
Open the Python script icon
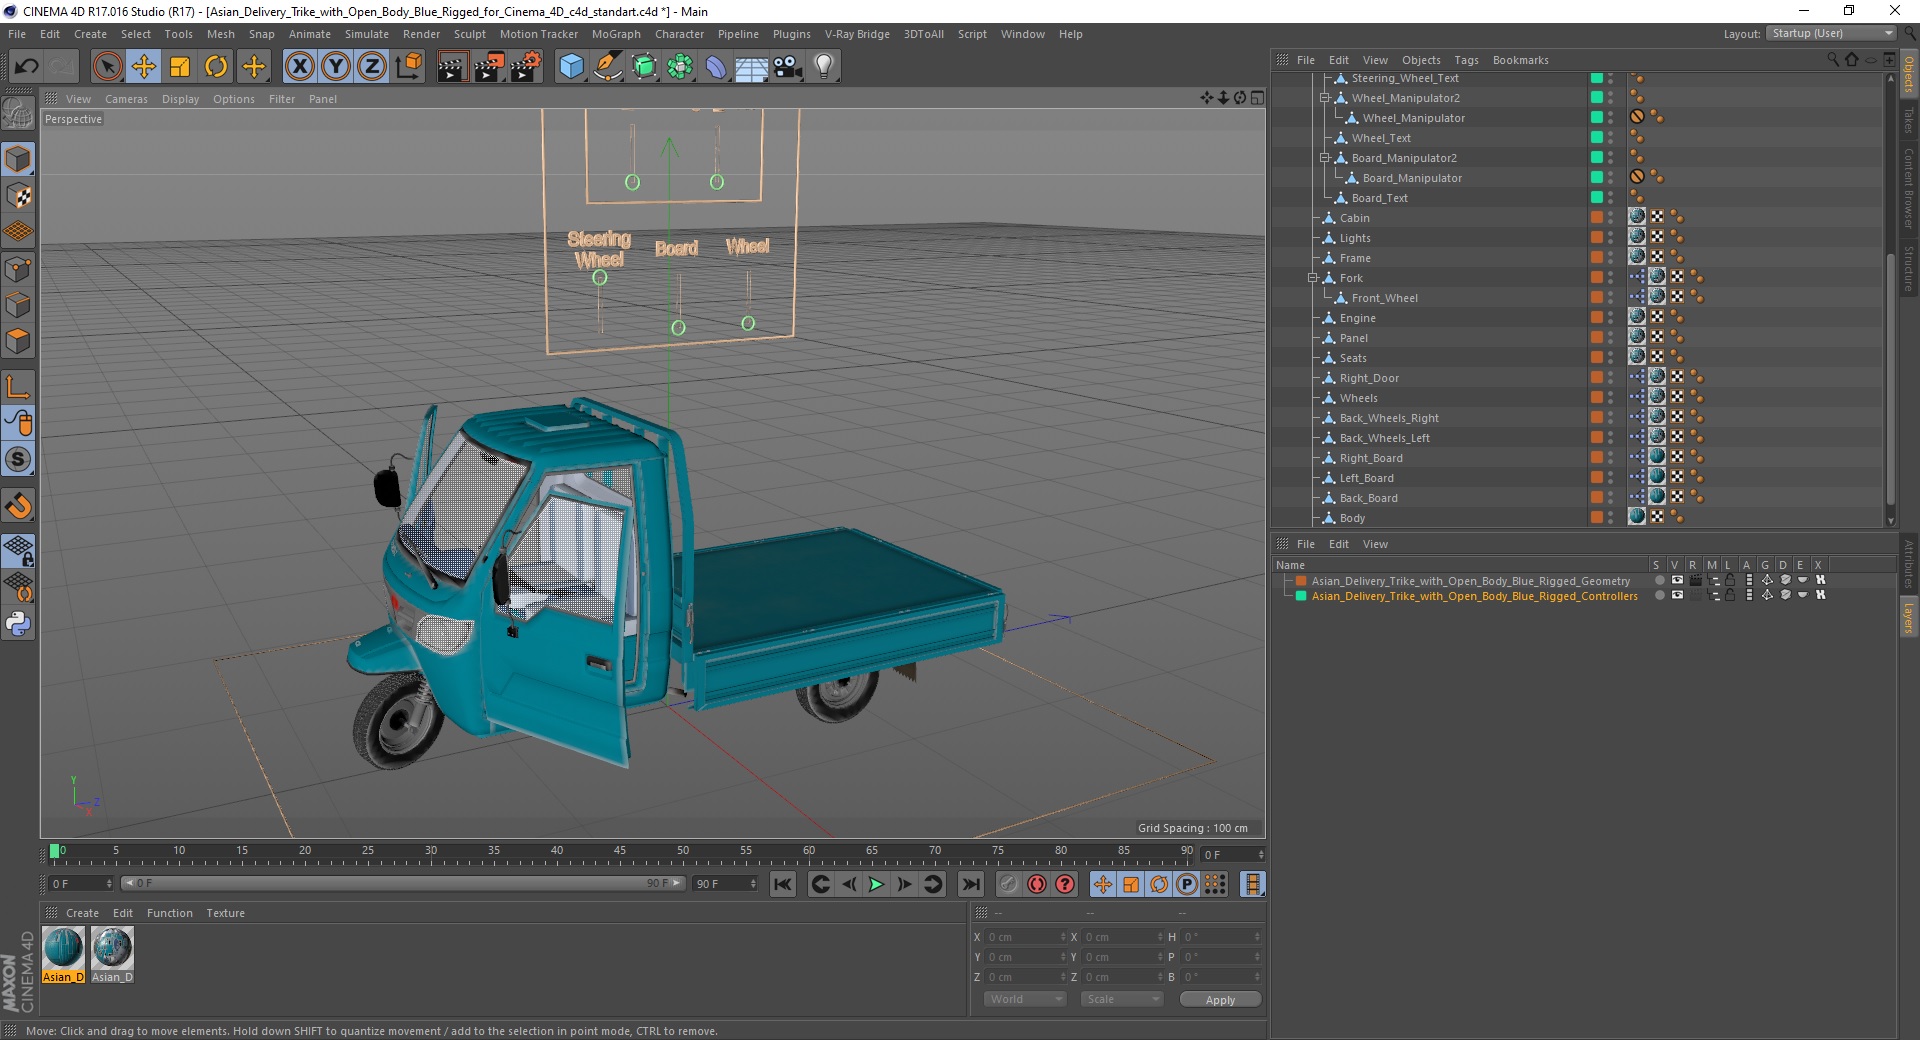[x=18, y=624]
